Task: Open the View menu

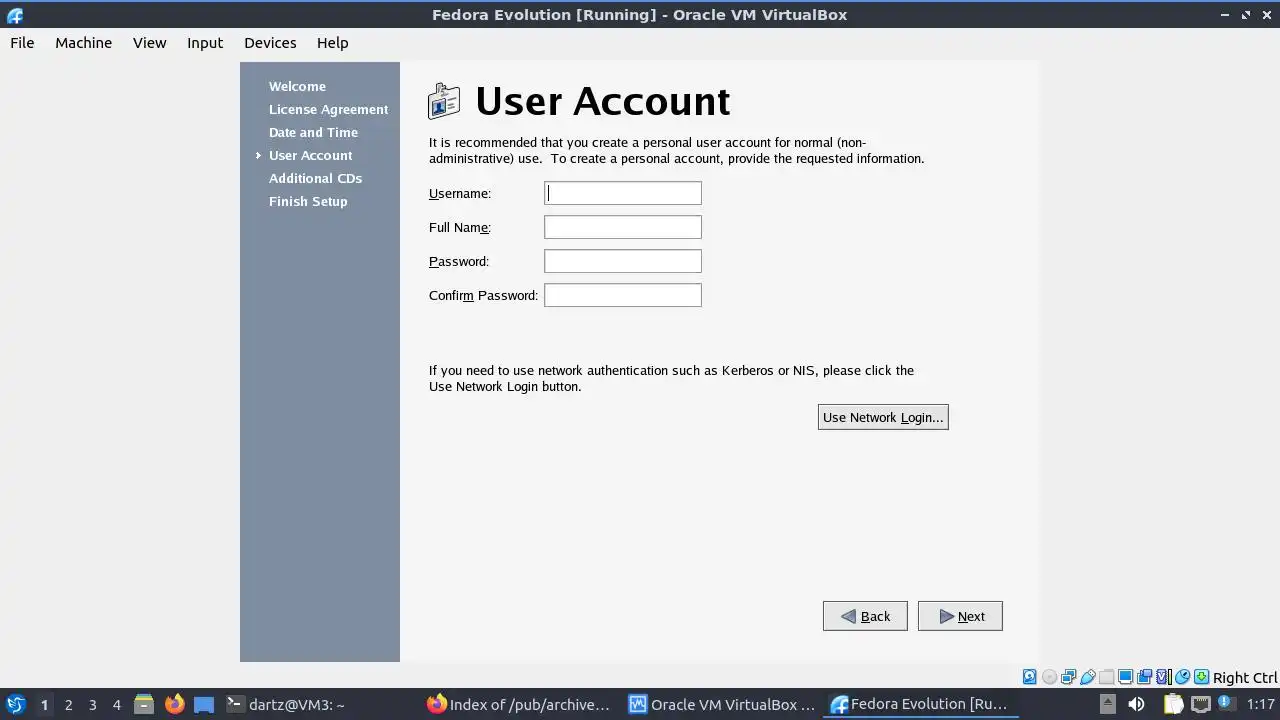Action: point(149,43)
